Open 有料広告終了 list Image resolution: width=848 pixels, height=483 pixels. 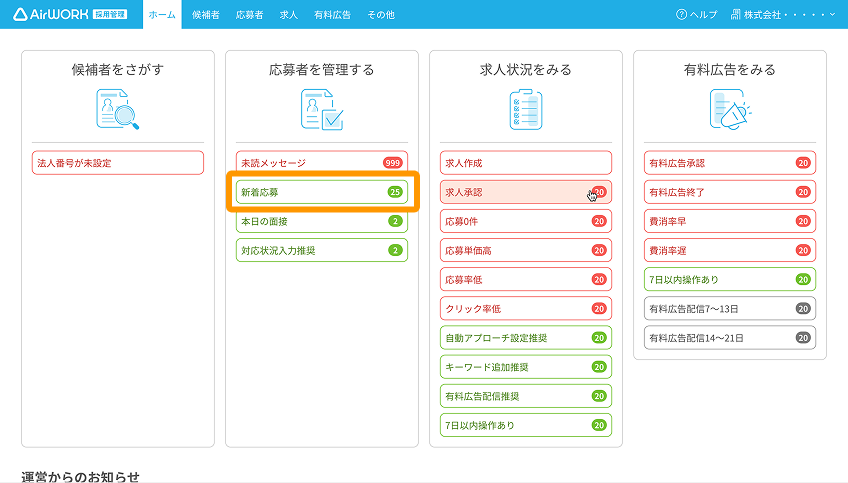point(730,192)
